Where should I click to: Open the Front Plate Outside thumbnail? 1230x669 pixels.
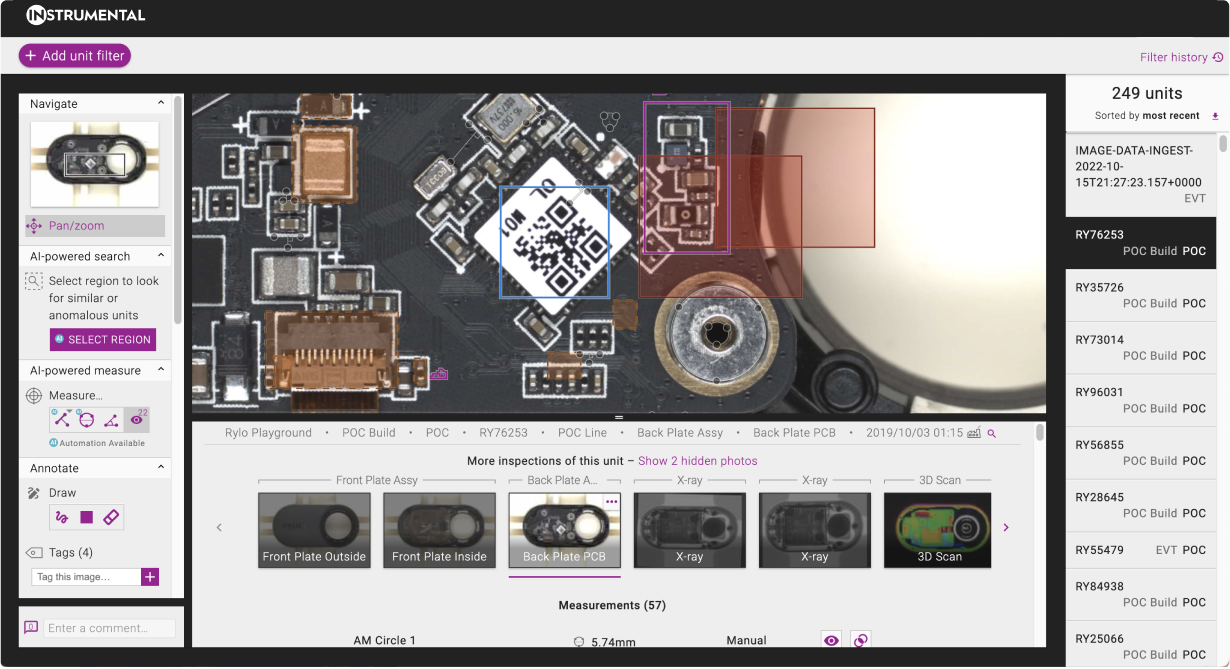(x=314, y=530)
